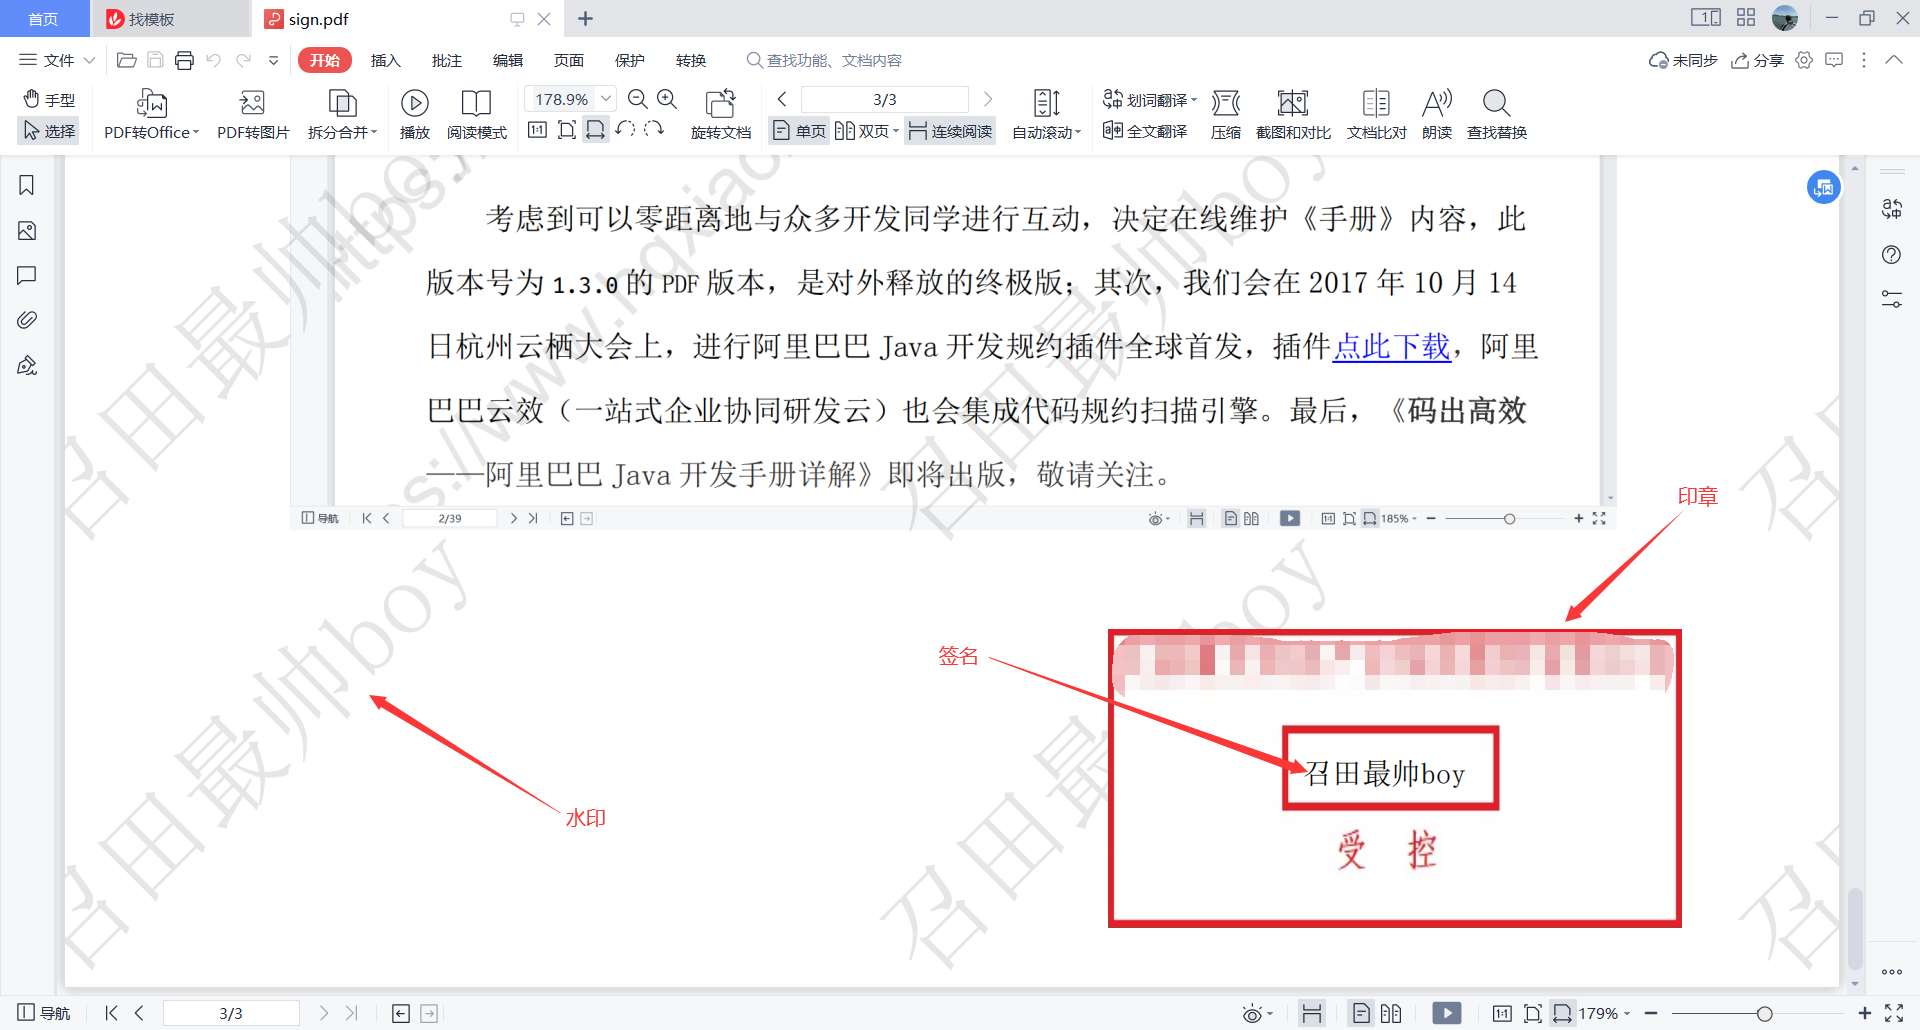Viewport: 1920px width, 1030px height.
Task: Switch to the 插入 ribbon tab
Action: (385, 60)
